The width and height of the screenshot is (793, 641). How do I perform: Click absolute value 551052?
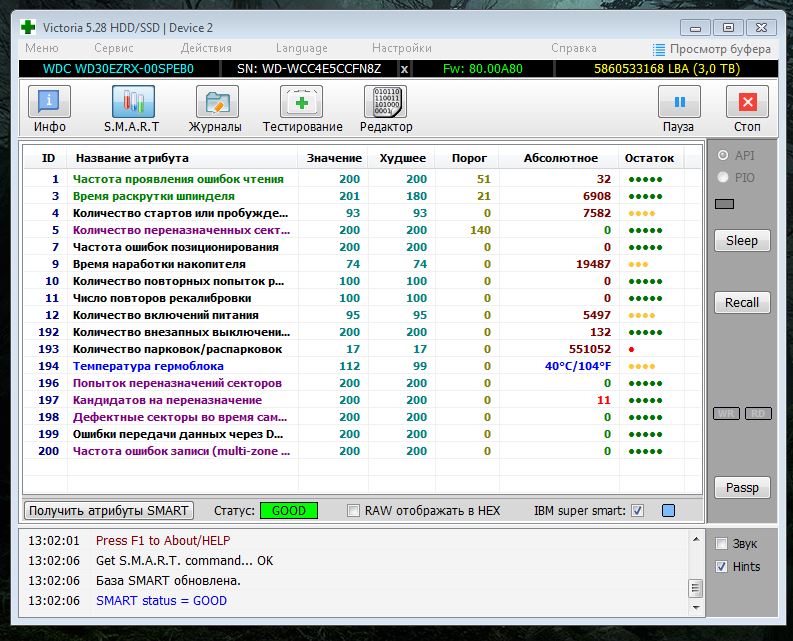(x=590, y=349)
